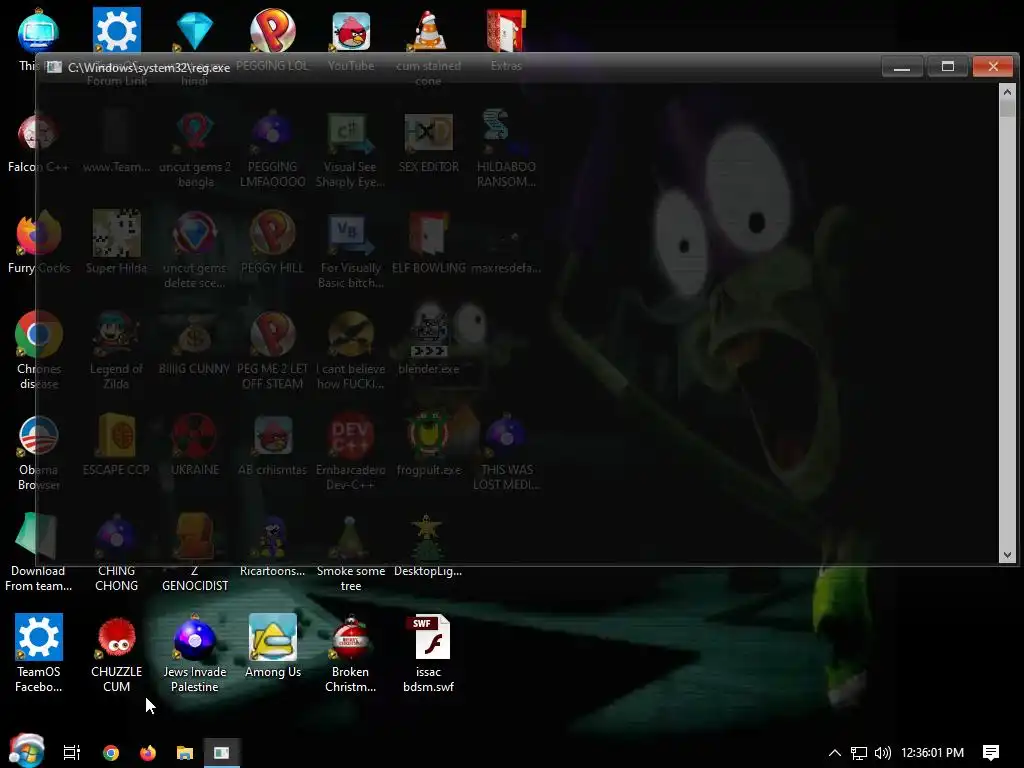Select the Angry Birds YouTube shortcut icon
The image size is (1024, 768).
click(351, 31)
